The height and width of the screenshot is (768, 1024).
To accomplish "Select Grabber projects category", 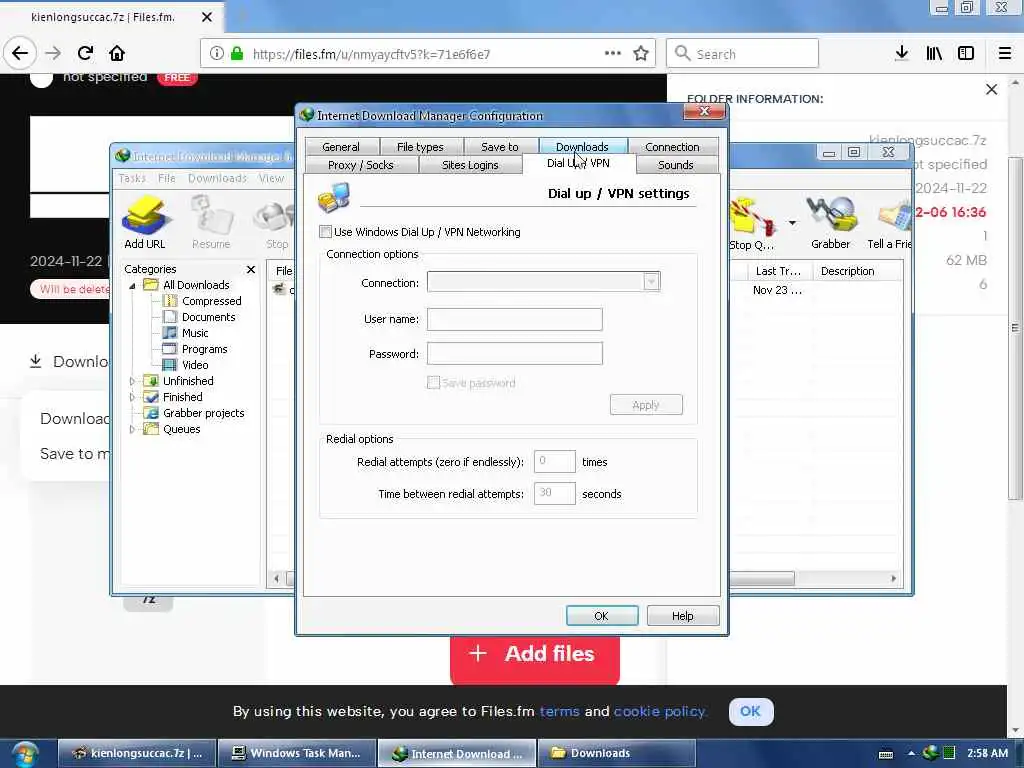I will tap(203, 413).
